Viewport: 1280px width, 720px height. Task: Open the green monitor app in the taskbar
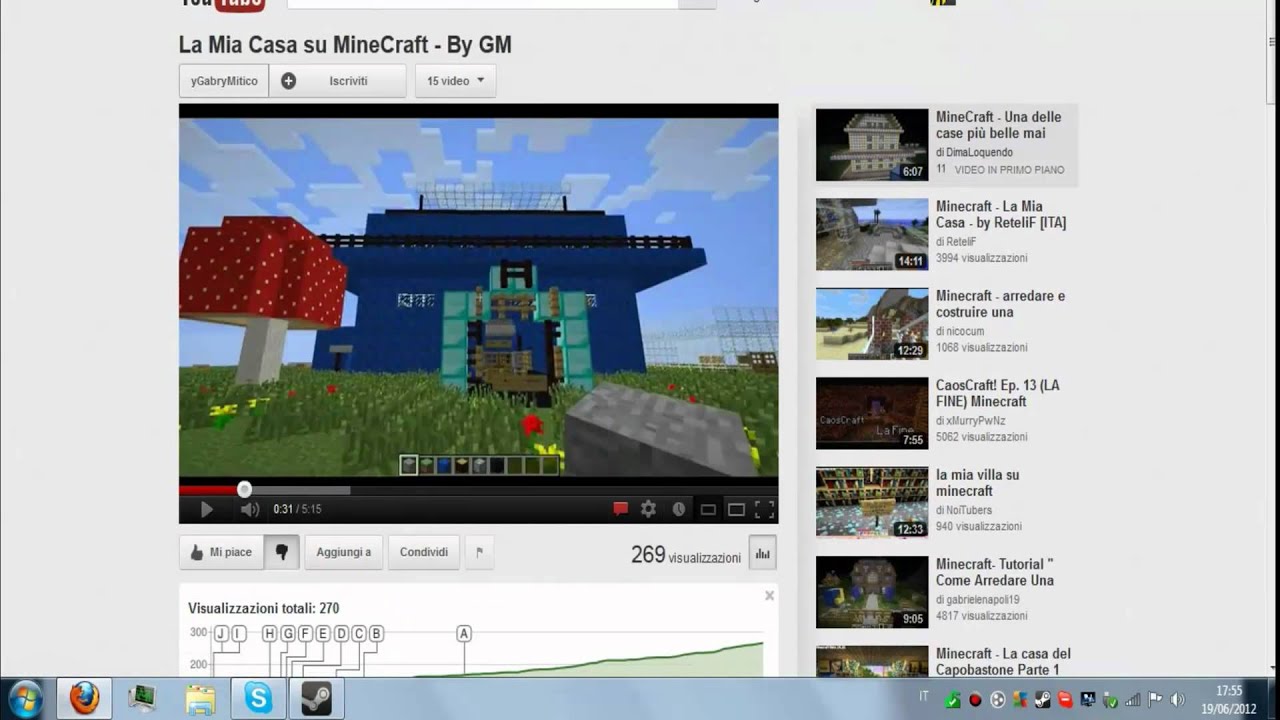pos(142,698)
